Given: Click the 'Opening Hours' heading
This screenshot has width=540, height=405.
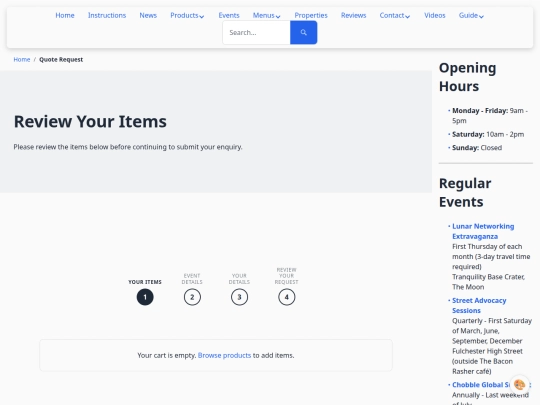Looking at the screenshot, I should (468, 77).
